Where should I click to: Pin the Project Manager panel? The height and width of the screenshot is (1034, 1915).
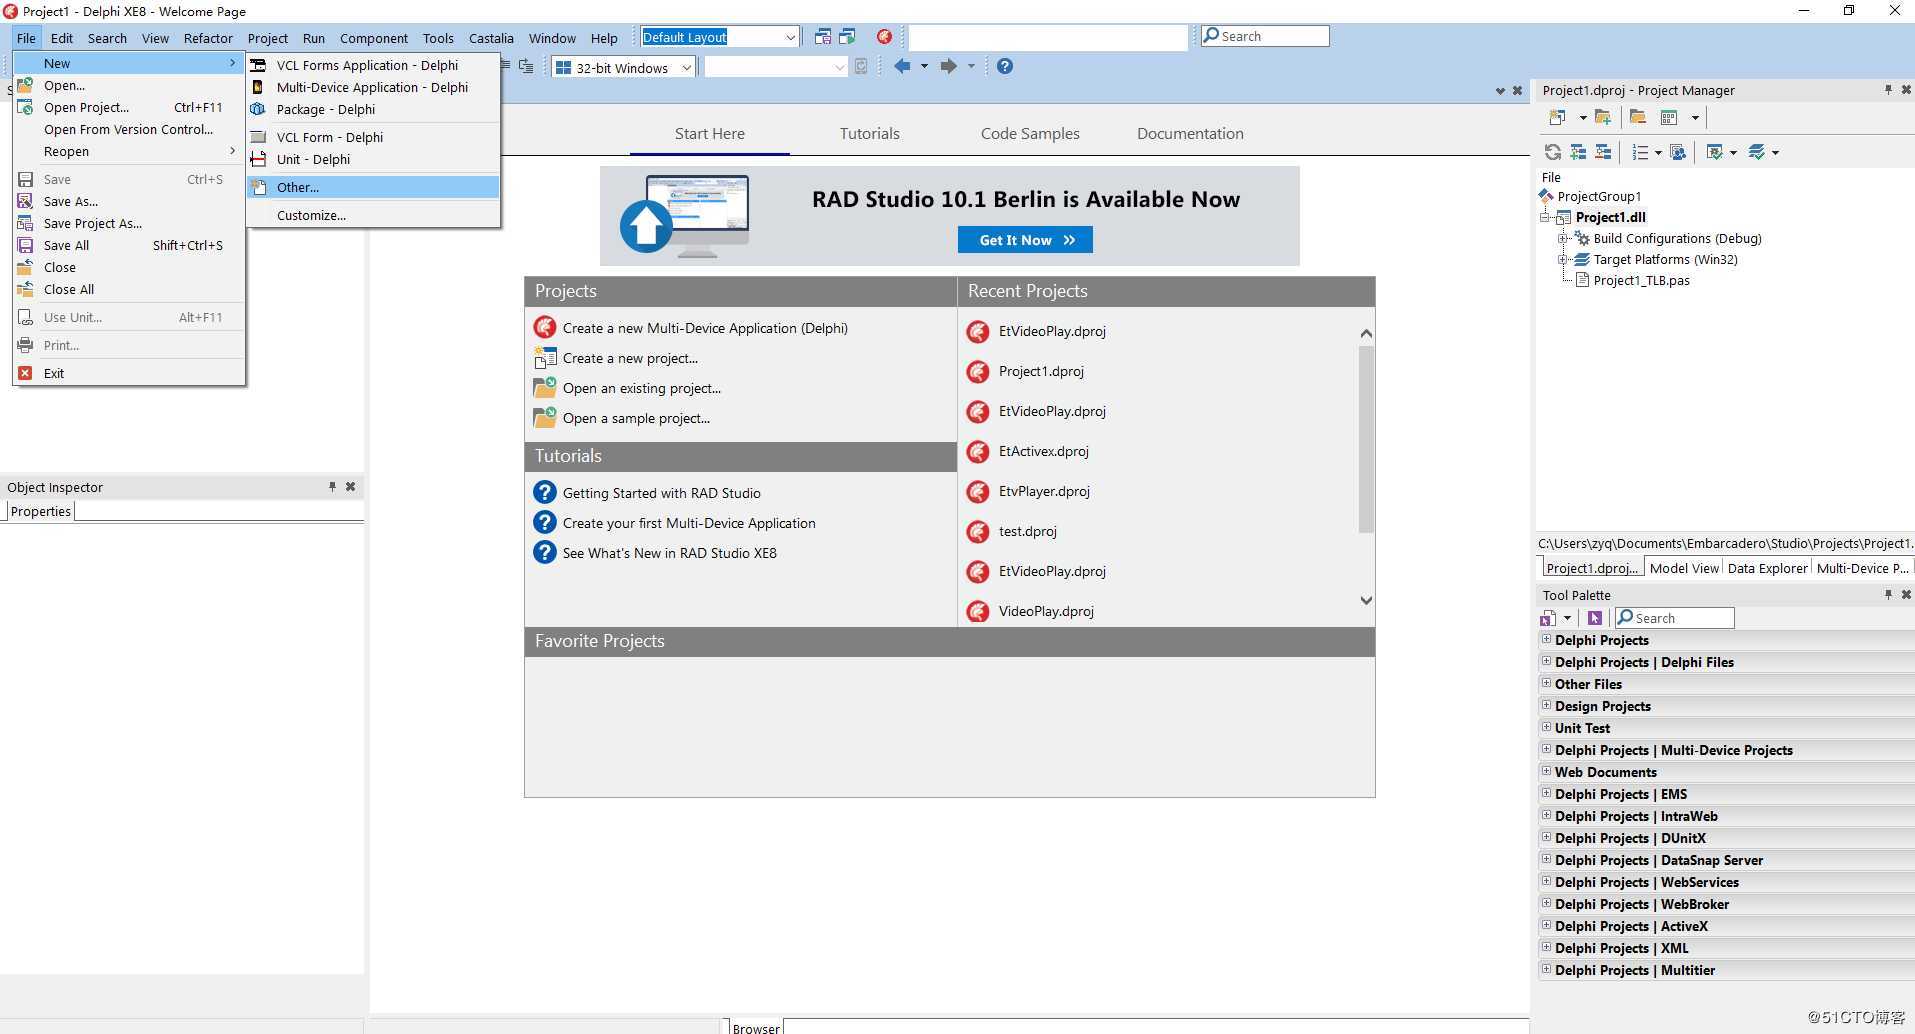point(1888,90)
